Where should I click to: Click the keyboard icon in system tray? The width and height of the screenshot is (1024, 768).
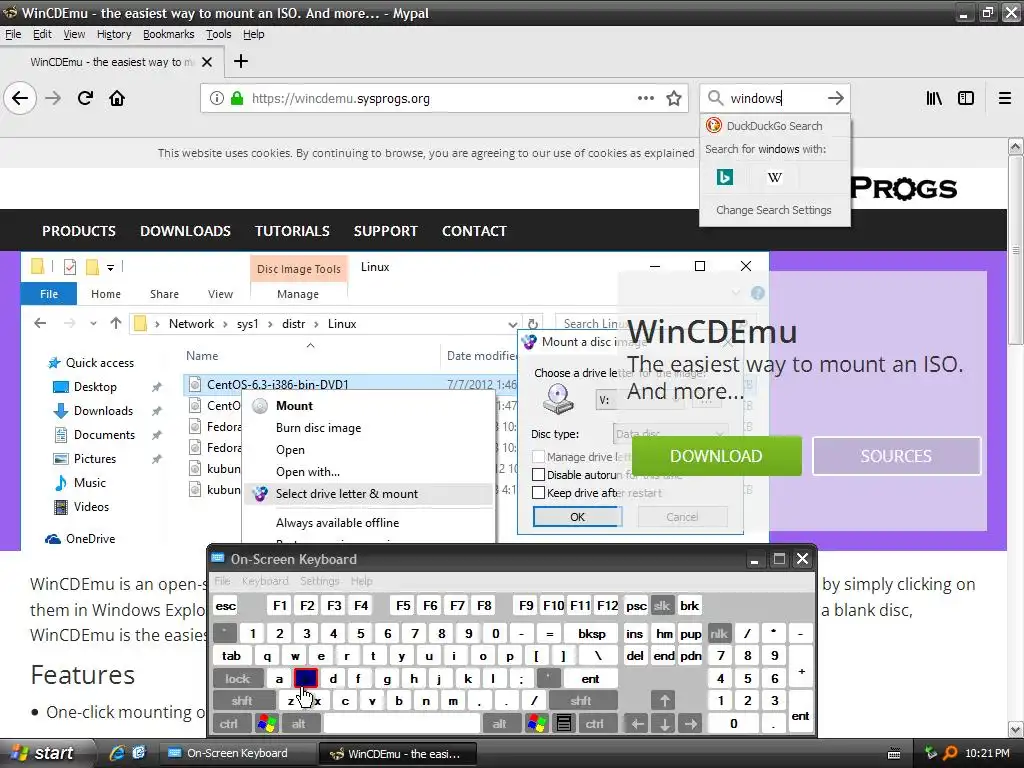tap(894, 754)
